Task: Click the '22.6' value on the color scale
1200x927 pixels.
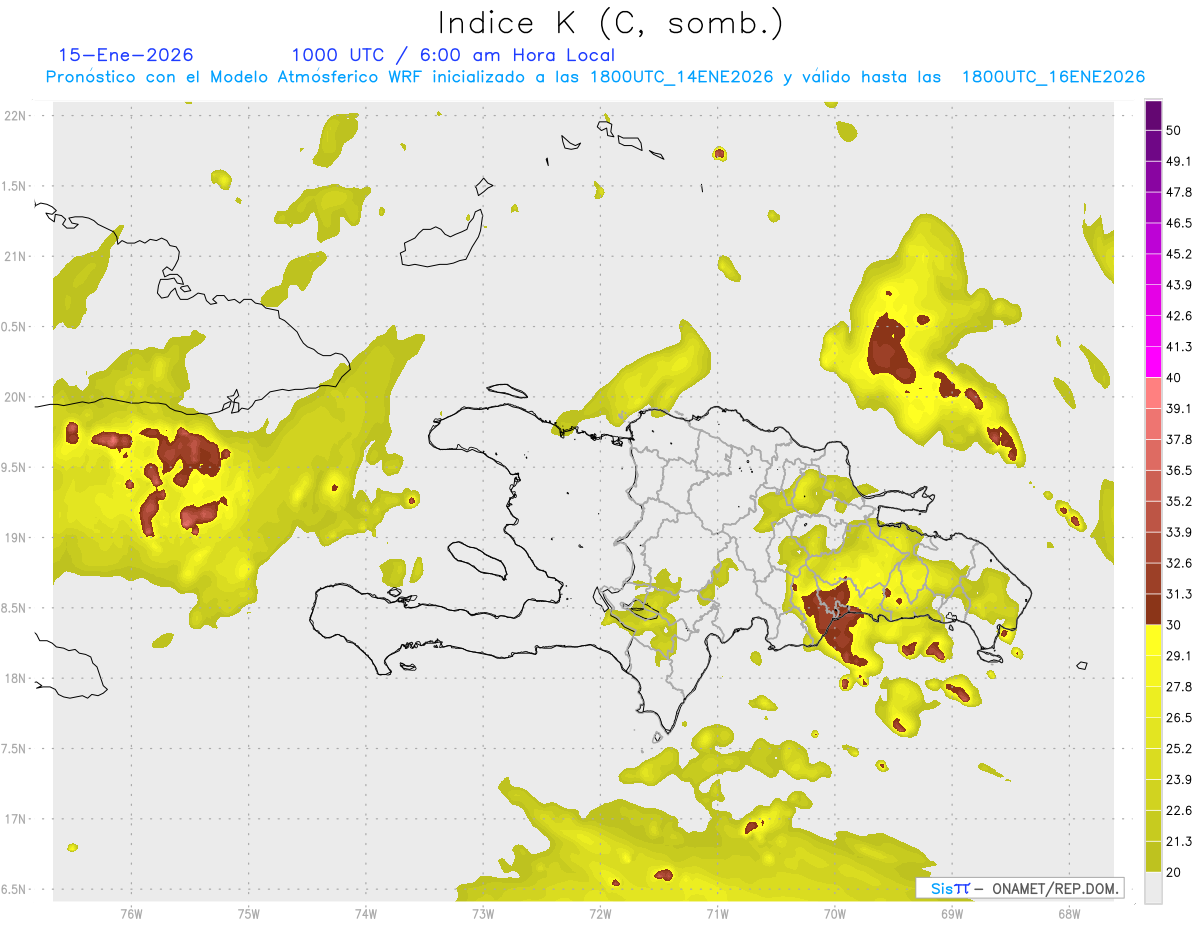Action: click(x=1179, y=811)
